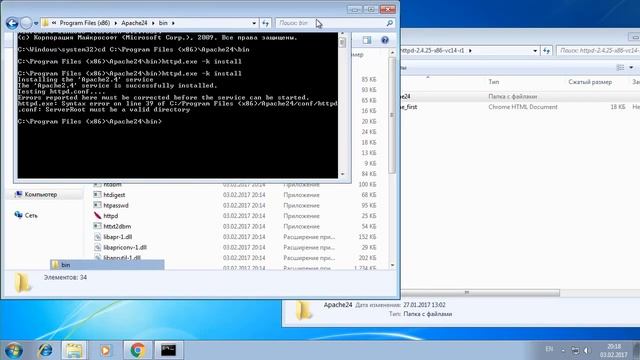
Task: Open Help with the question mark icon
Action: coord(384,40)
